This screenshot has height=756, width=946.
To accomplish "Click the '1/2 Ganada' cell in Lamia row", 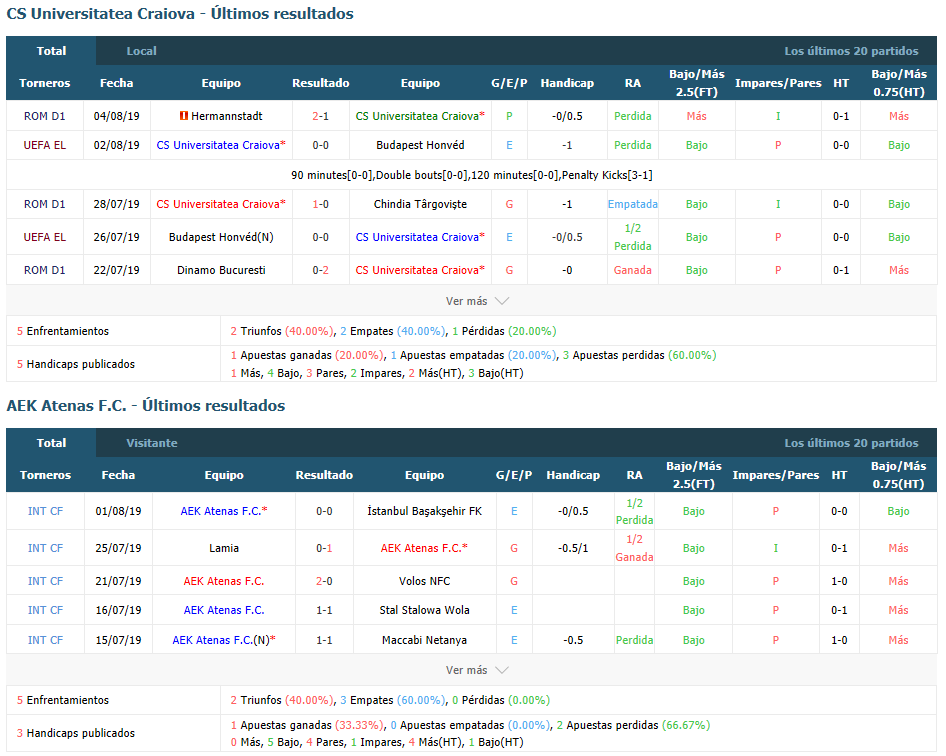I will click(634, 548).
